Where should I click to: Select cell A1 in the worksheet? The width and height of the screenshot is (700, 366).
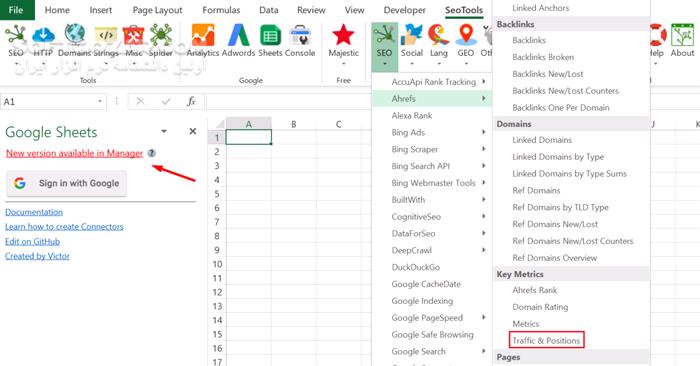[x=249, y=137]
